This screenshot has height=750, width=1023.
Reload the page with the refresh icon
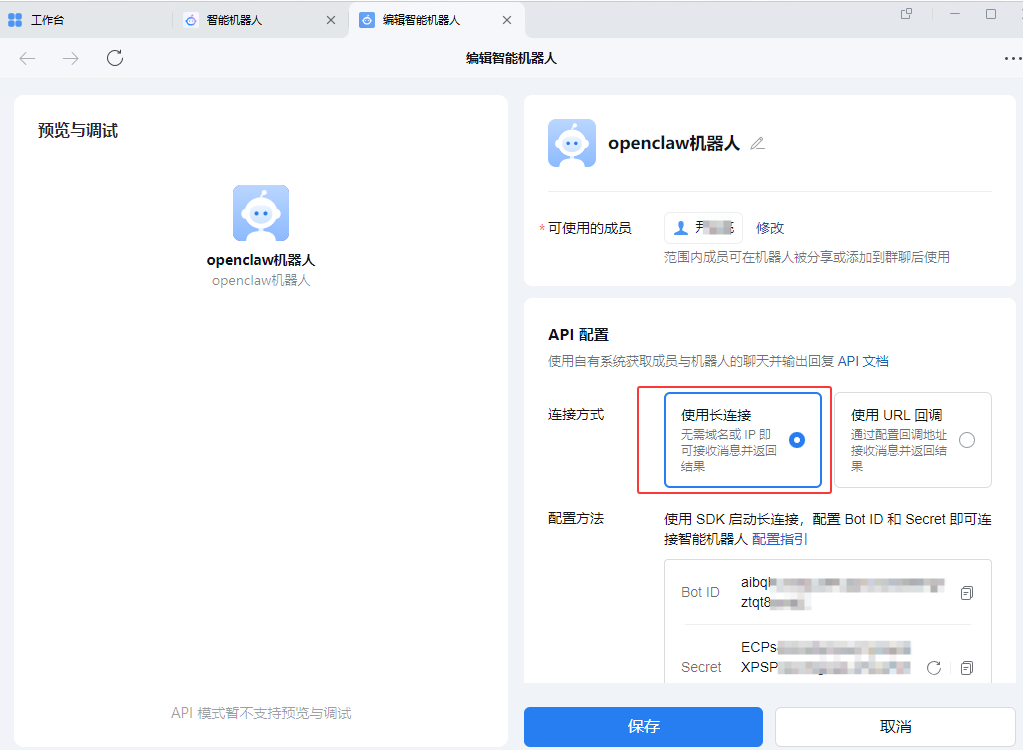point(115,58)
